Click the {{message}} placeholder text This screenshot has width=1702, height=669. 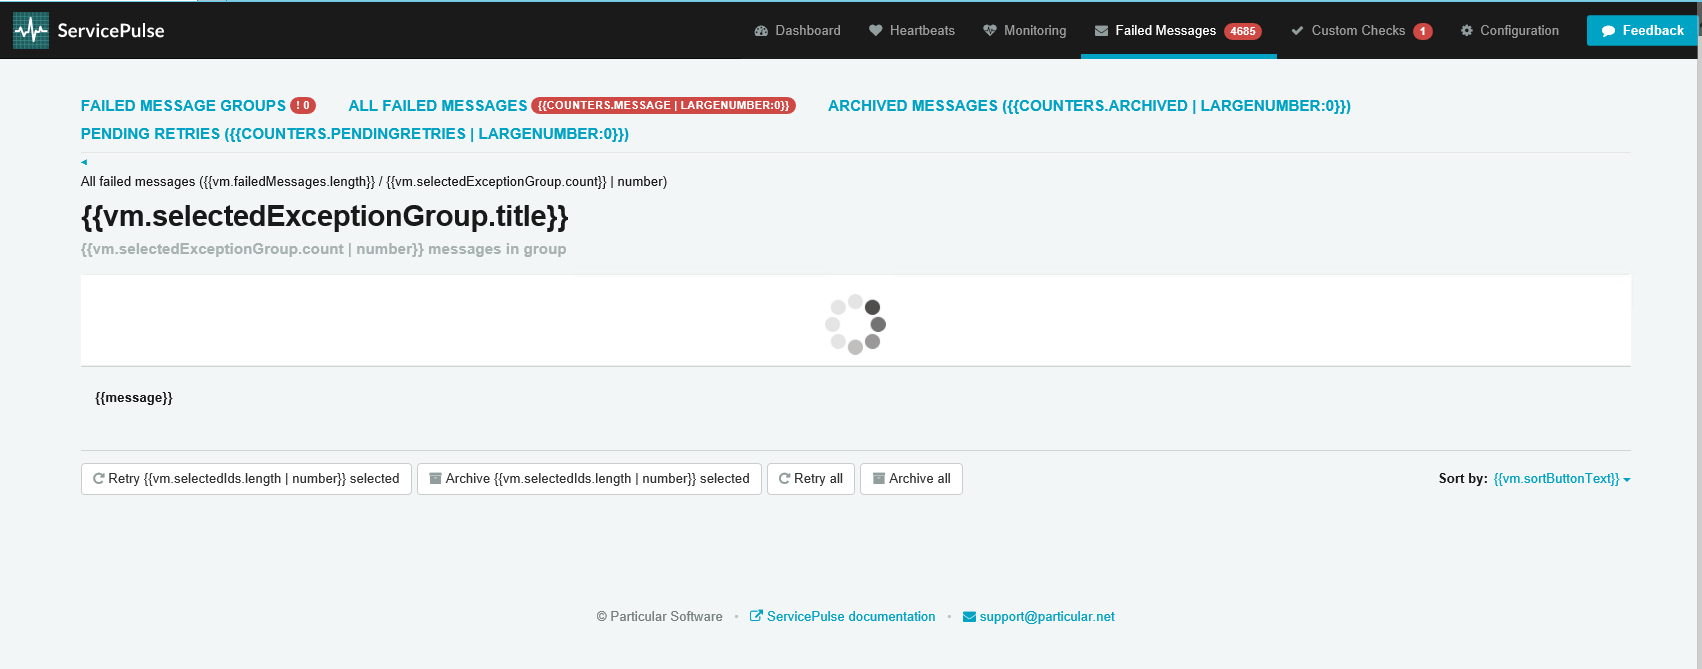tap(134, 397)
